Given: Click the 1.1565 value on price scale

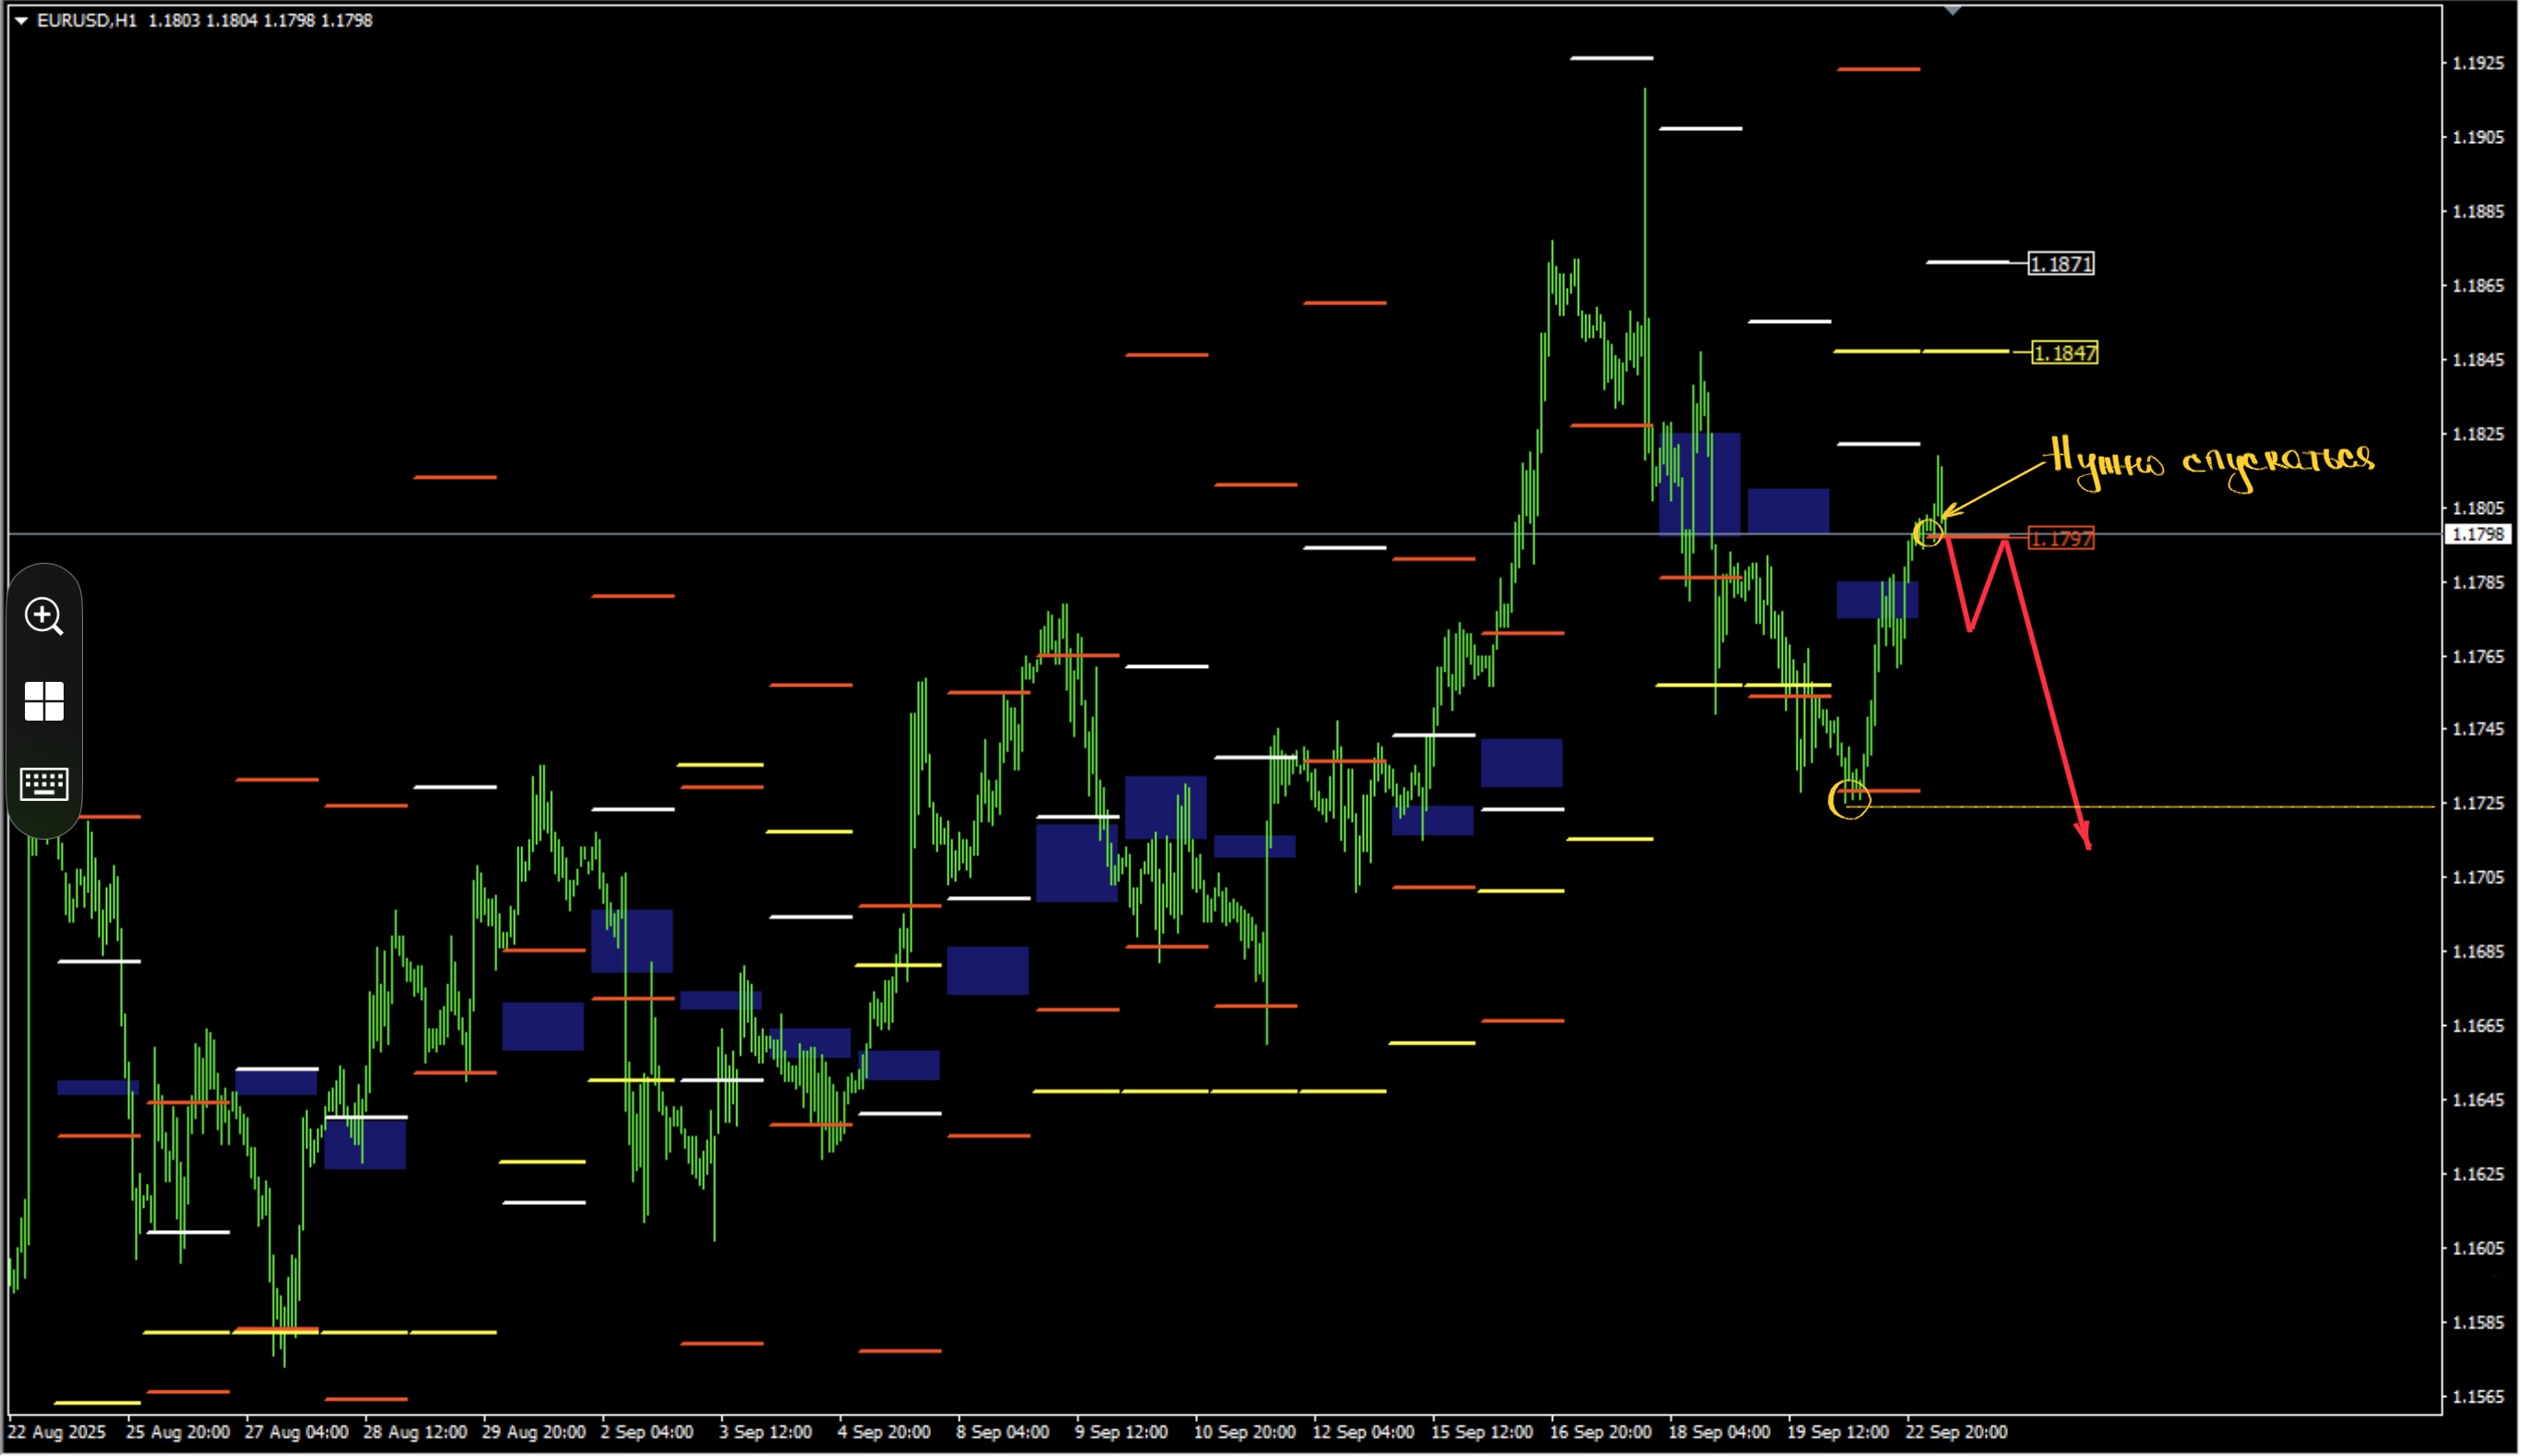Looking at the screenshot, I should [x=2477, y=1396].
